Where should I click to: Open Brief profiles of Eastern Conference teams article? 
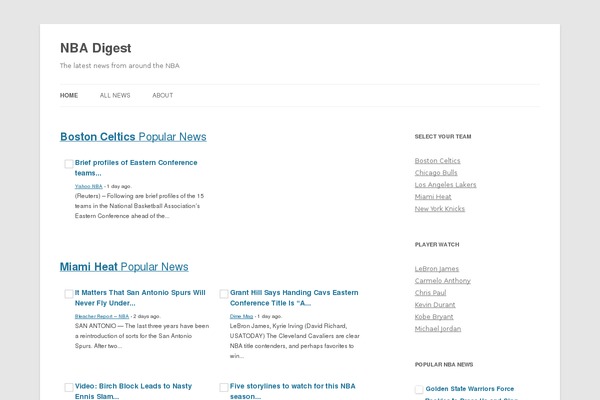click(136, 168)
